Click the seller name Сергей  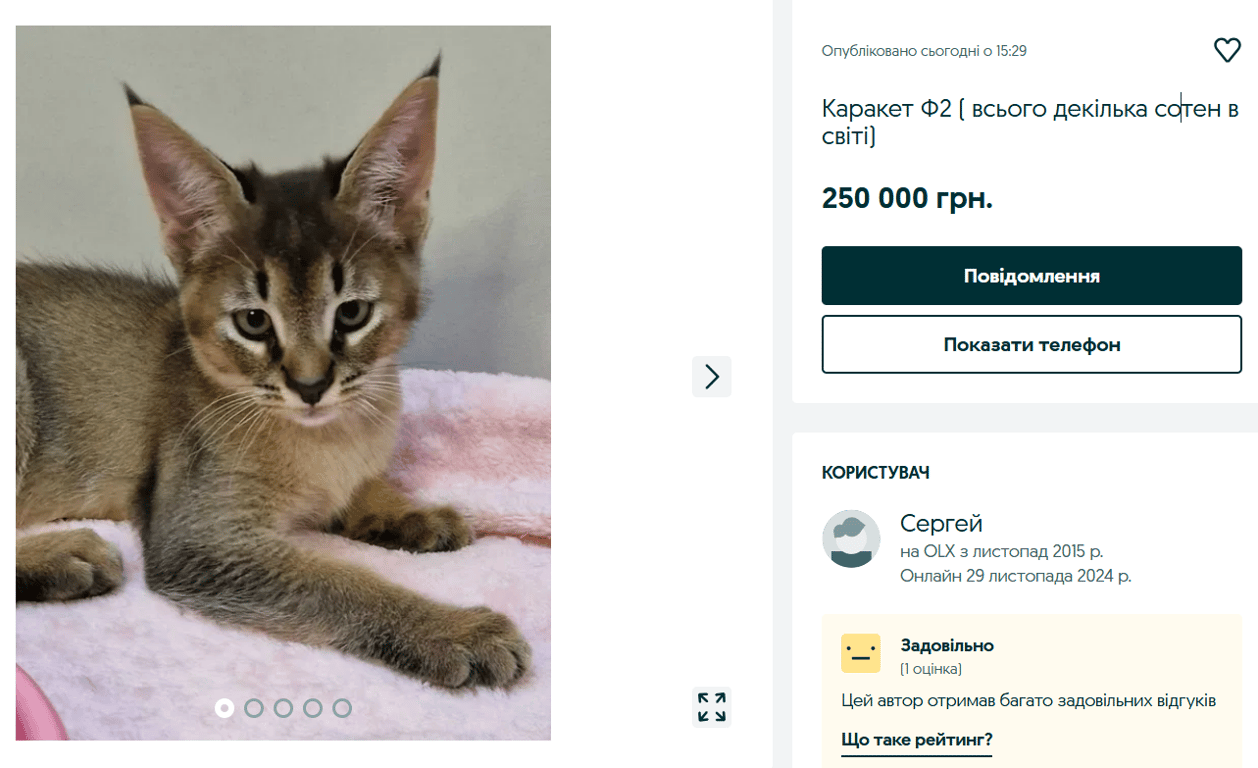point(941,522)
